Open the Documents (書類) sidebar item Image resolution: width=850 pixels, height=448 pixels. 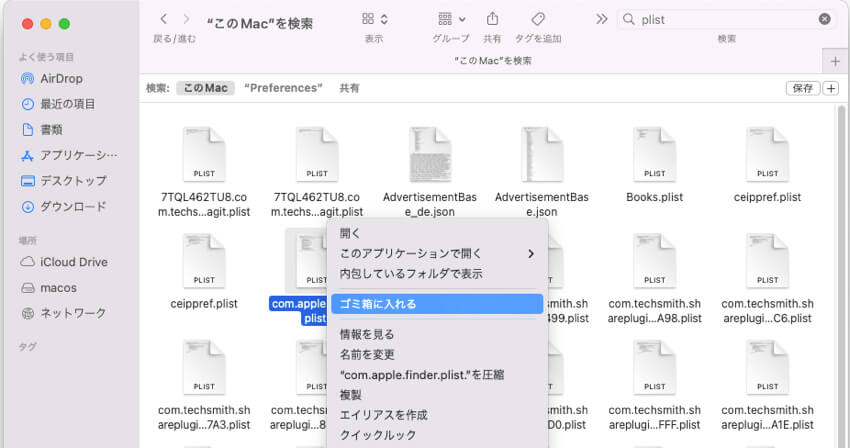(x=42, y=129)
